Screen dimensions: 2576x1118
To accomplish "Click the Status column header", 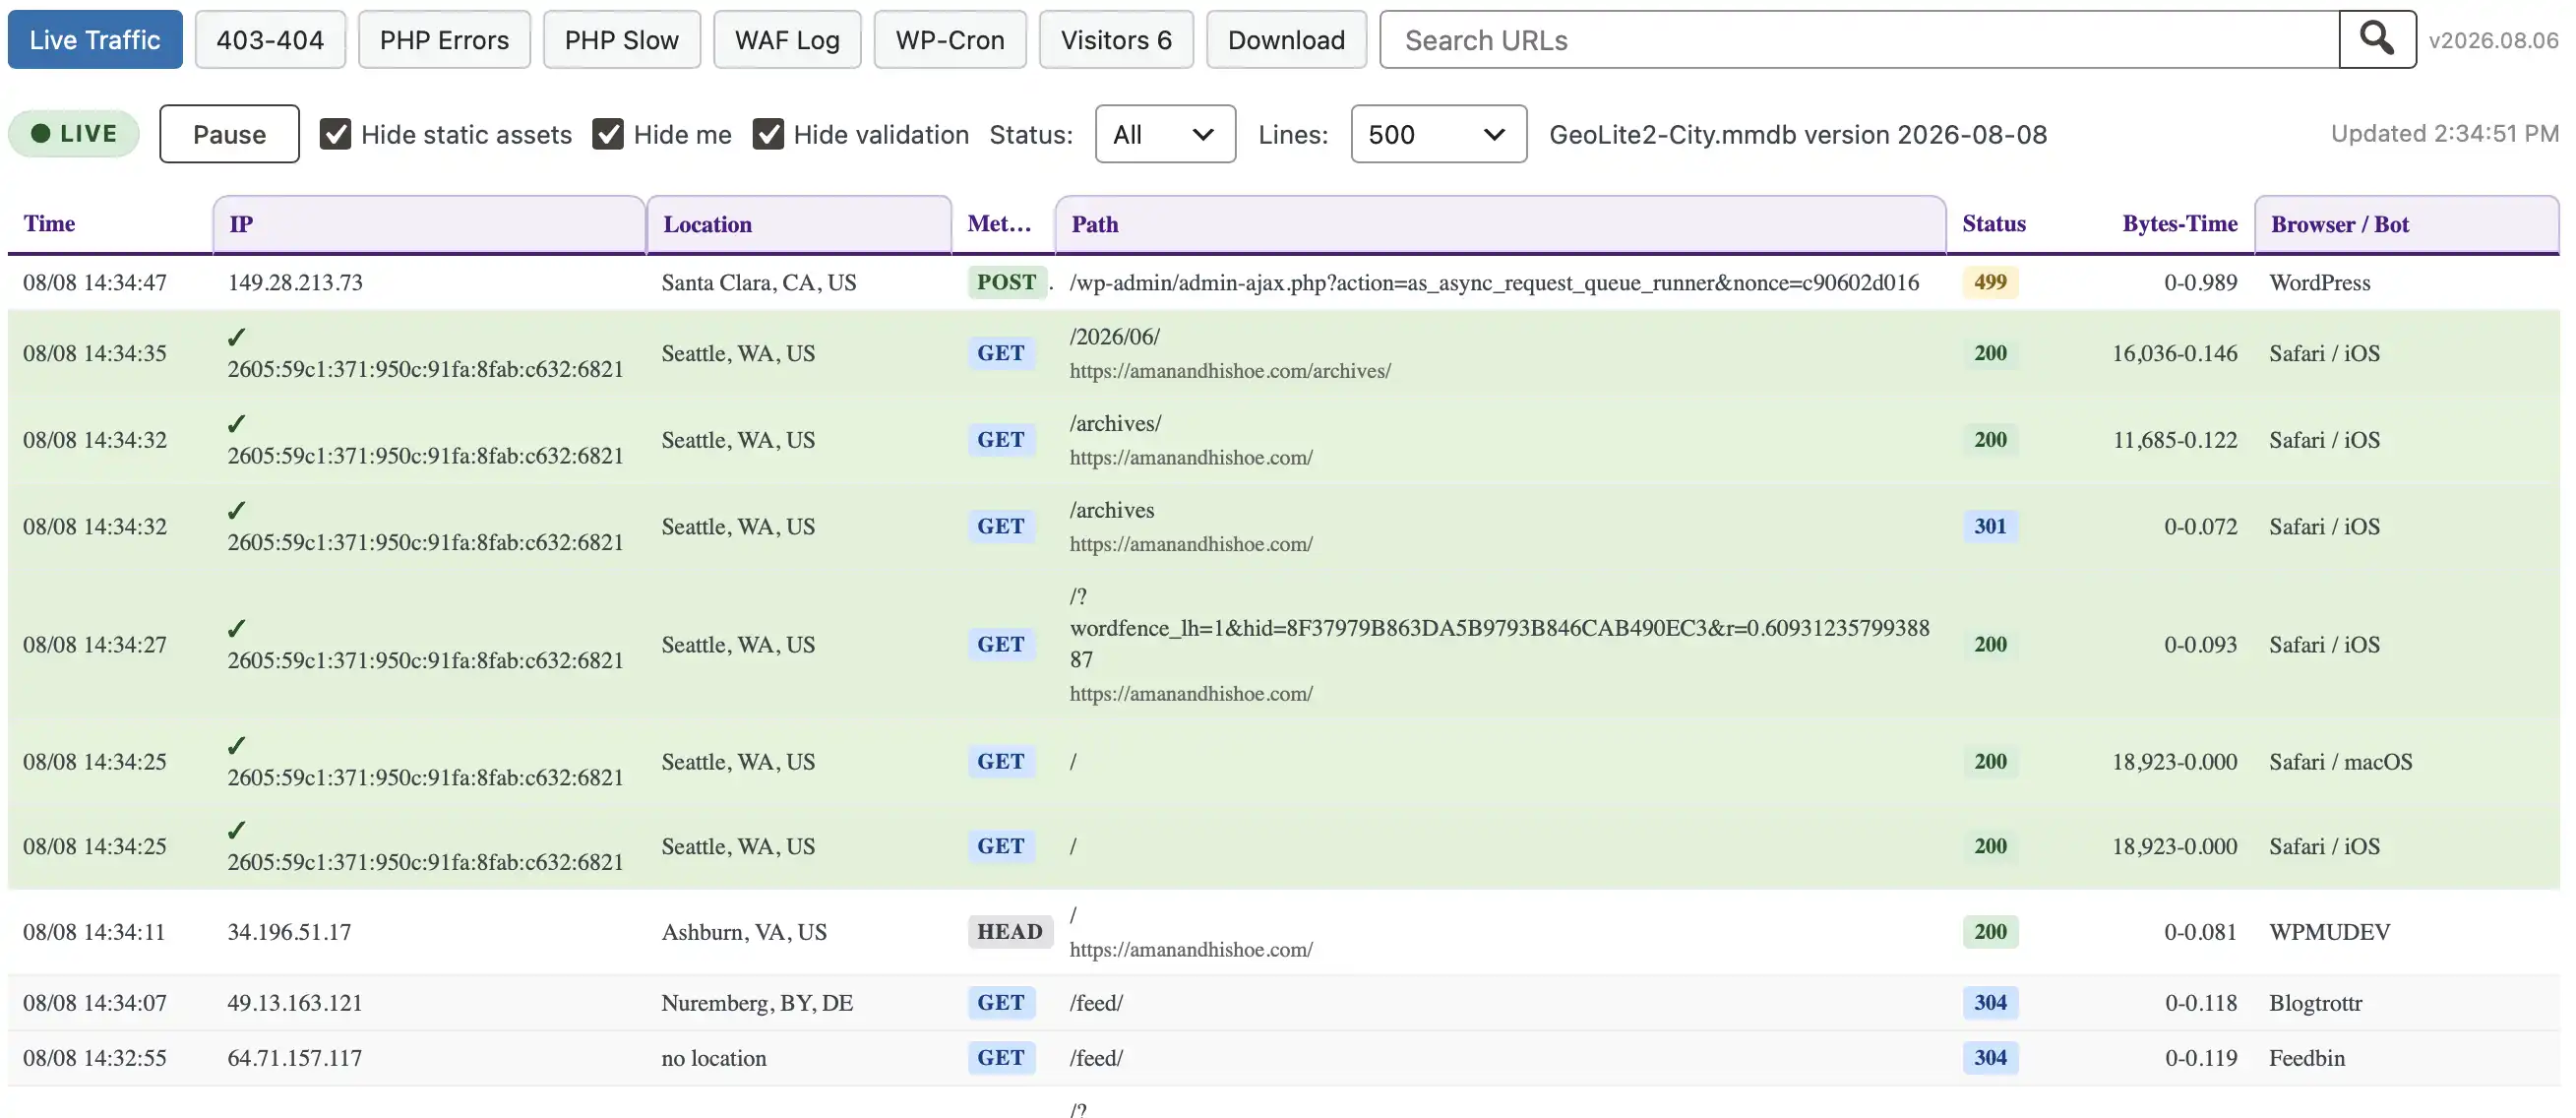I will click(x=1993, y=223).
